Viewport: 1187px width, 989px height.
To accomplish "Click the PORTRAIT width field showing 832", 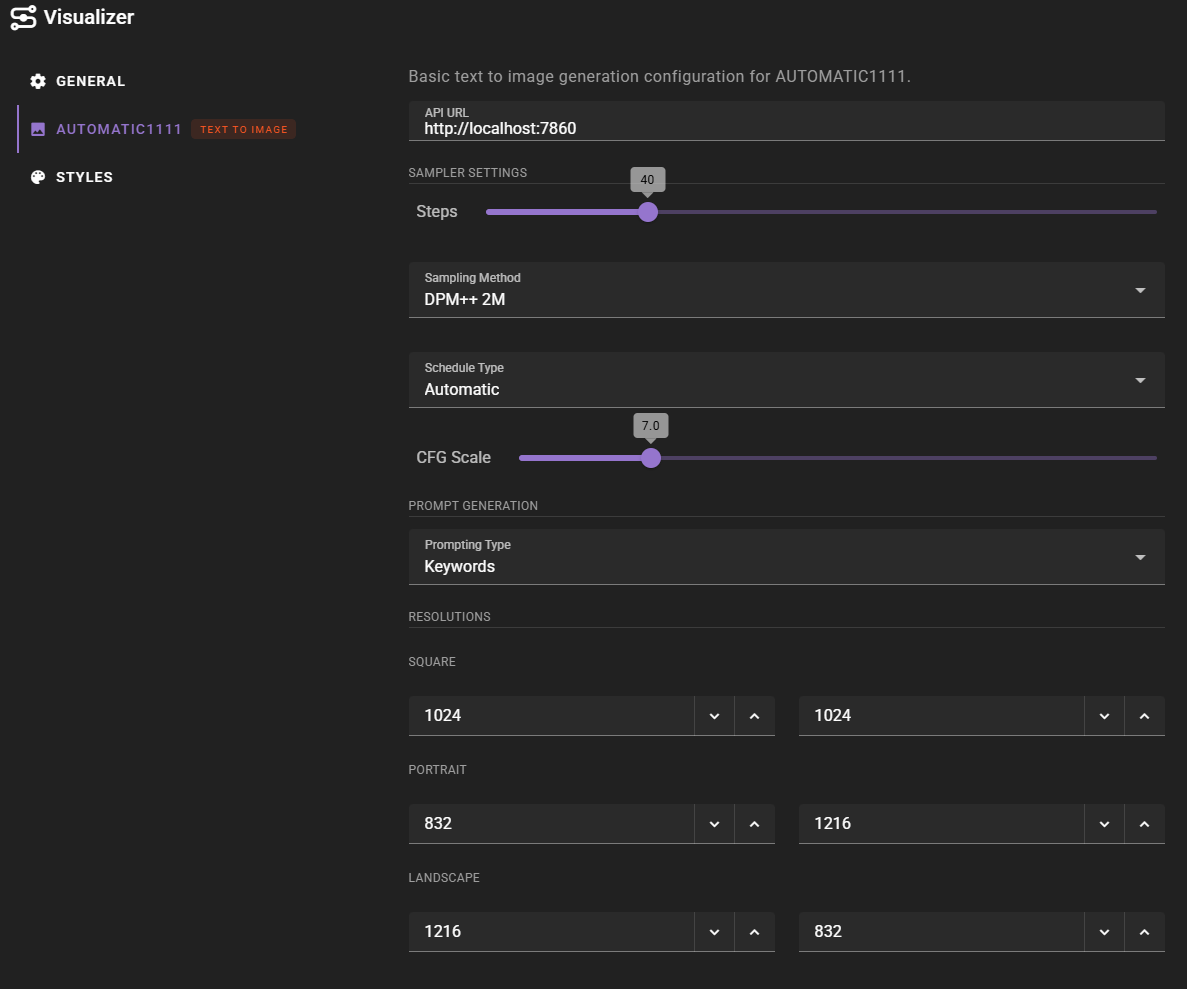I will pos(550,823).
